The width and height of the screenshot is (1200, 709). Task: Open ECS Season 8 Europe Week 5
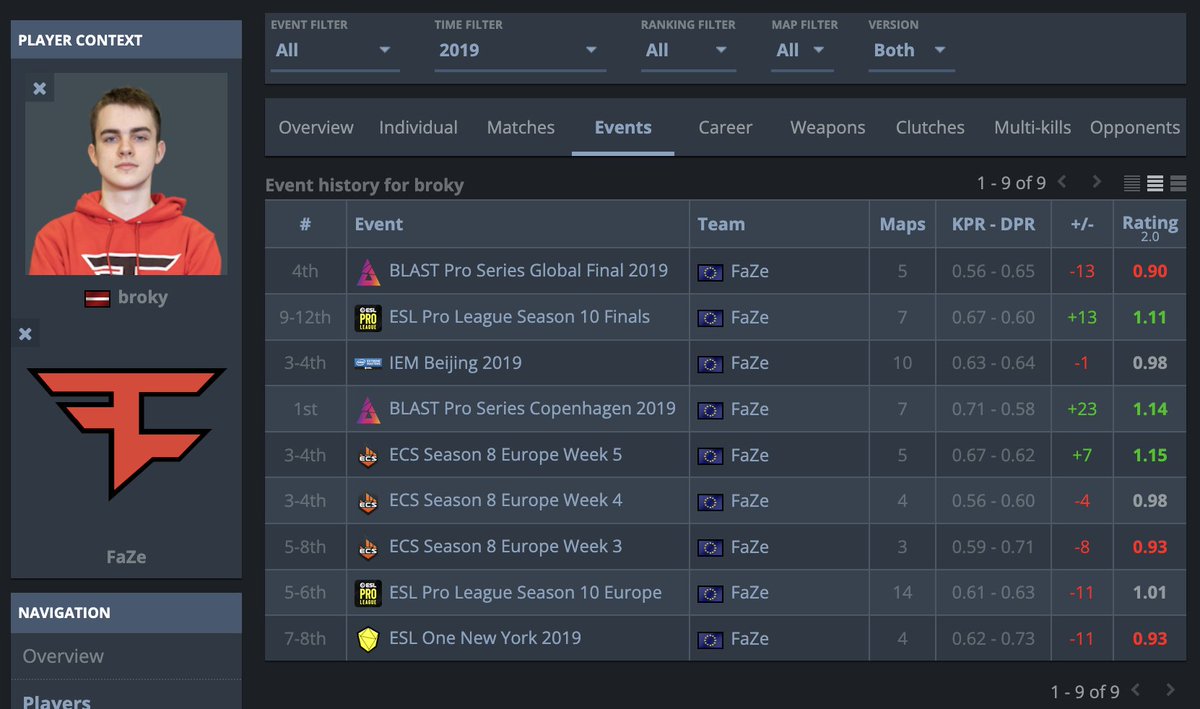(505, 455)
